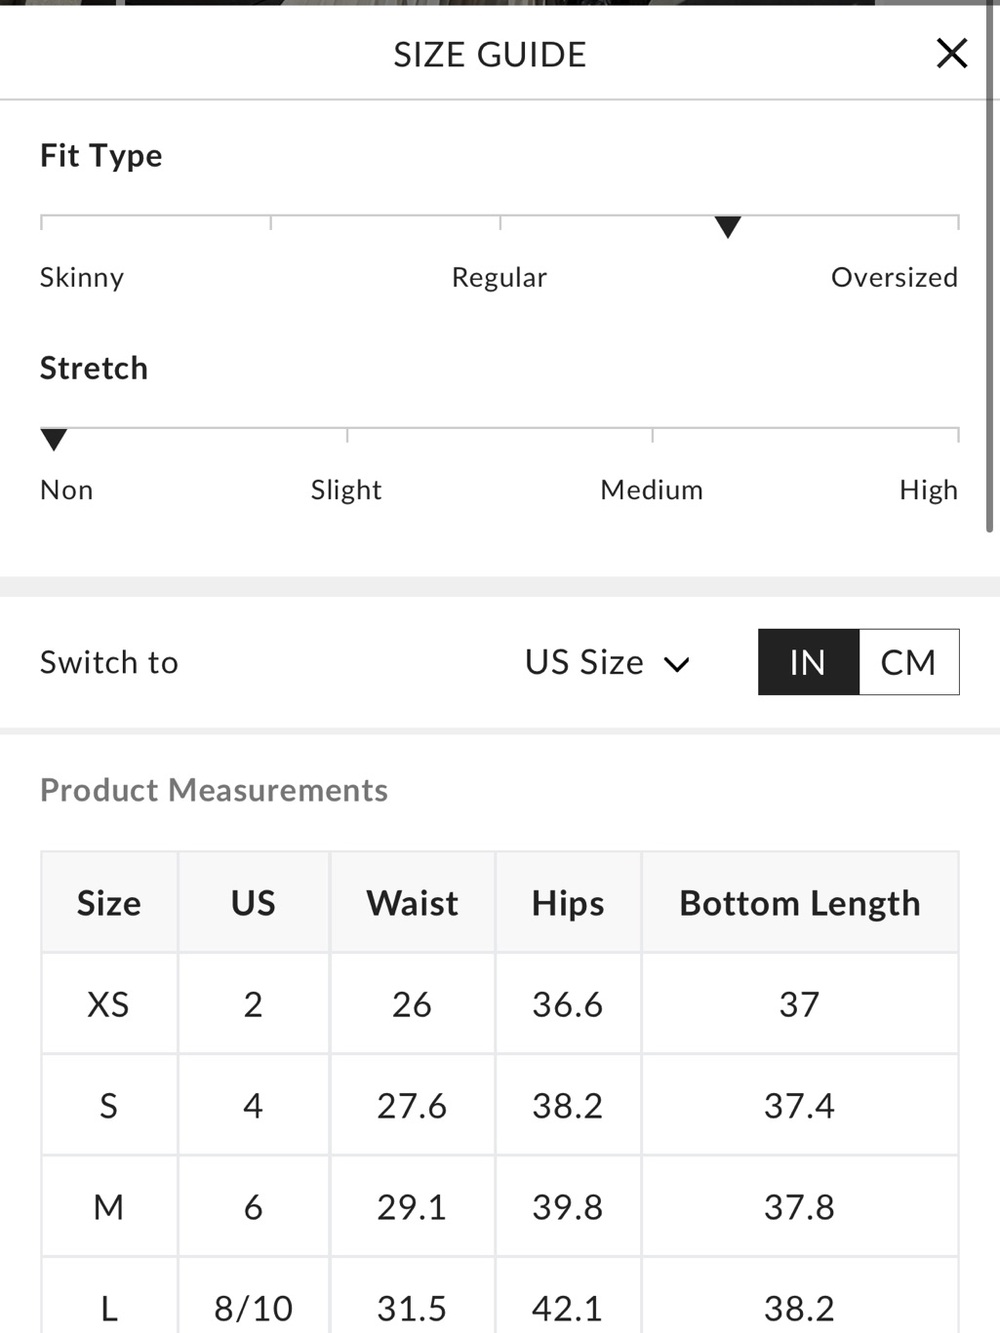Open the US Size dropdown

click(607, 662)
